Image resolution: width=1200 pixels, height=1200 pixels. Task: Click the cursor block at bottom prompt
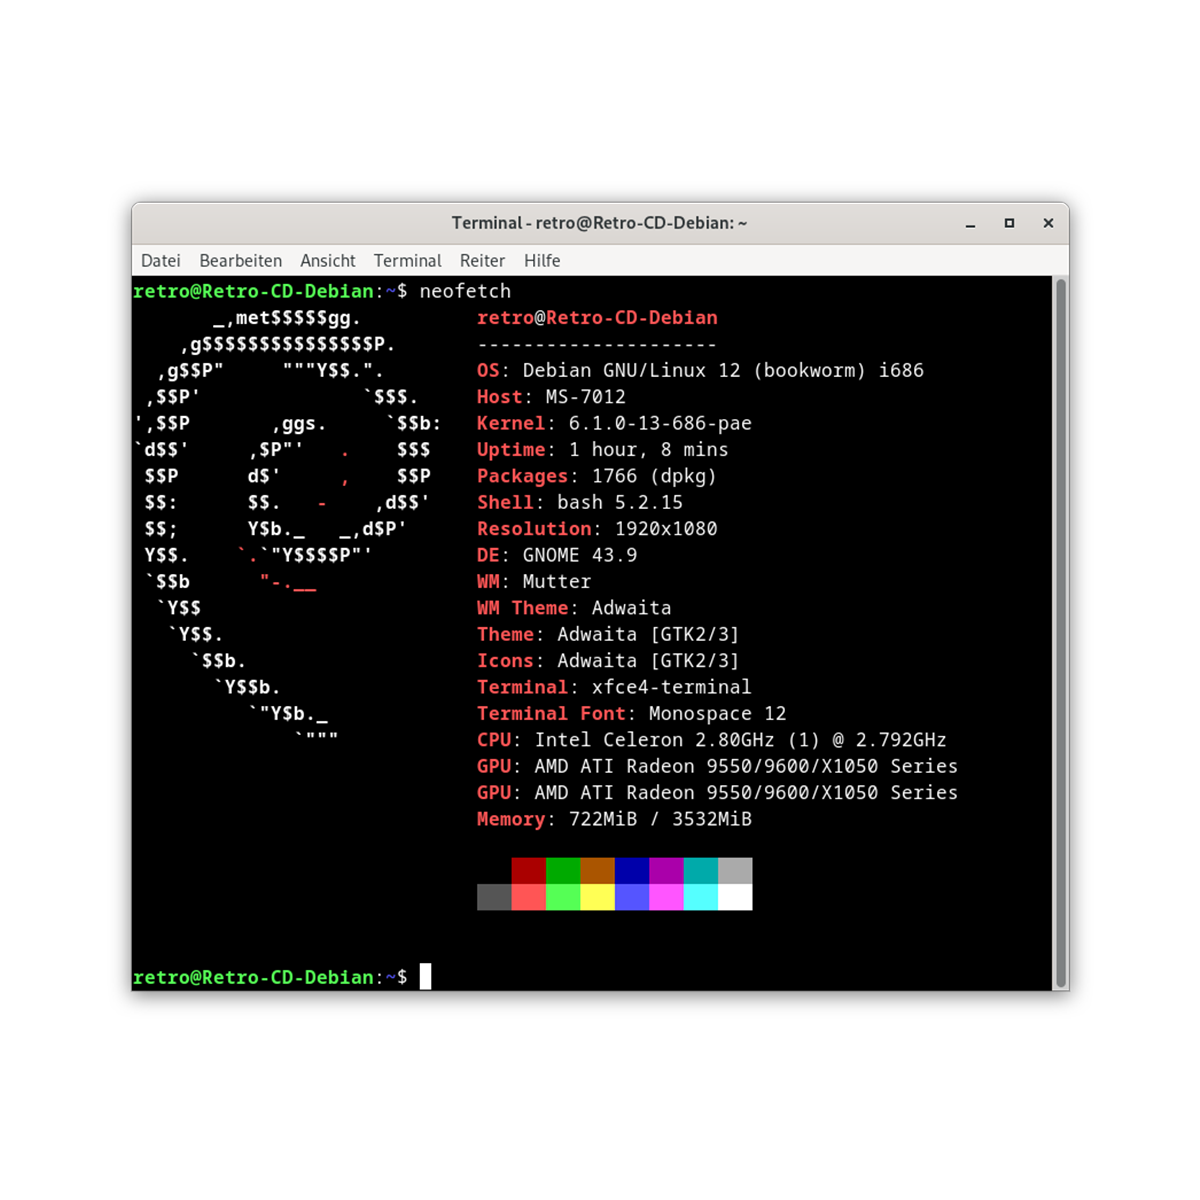pyautogui.click(x=425, y=976)
